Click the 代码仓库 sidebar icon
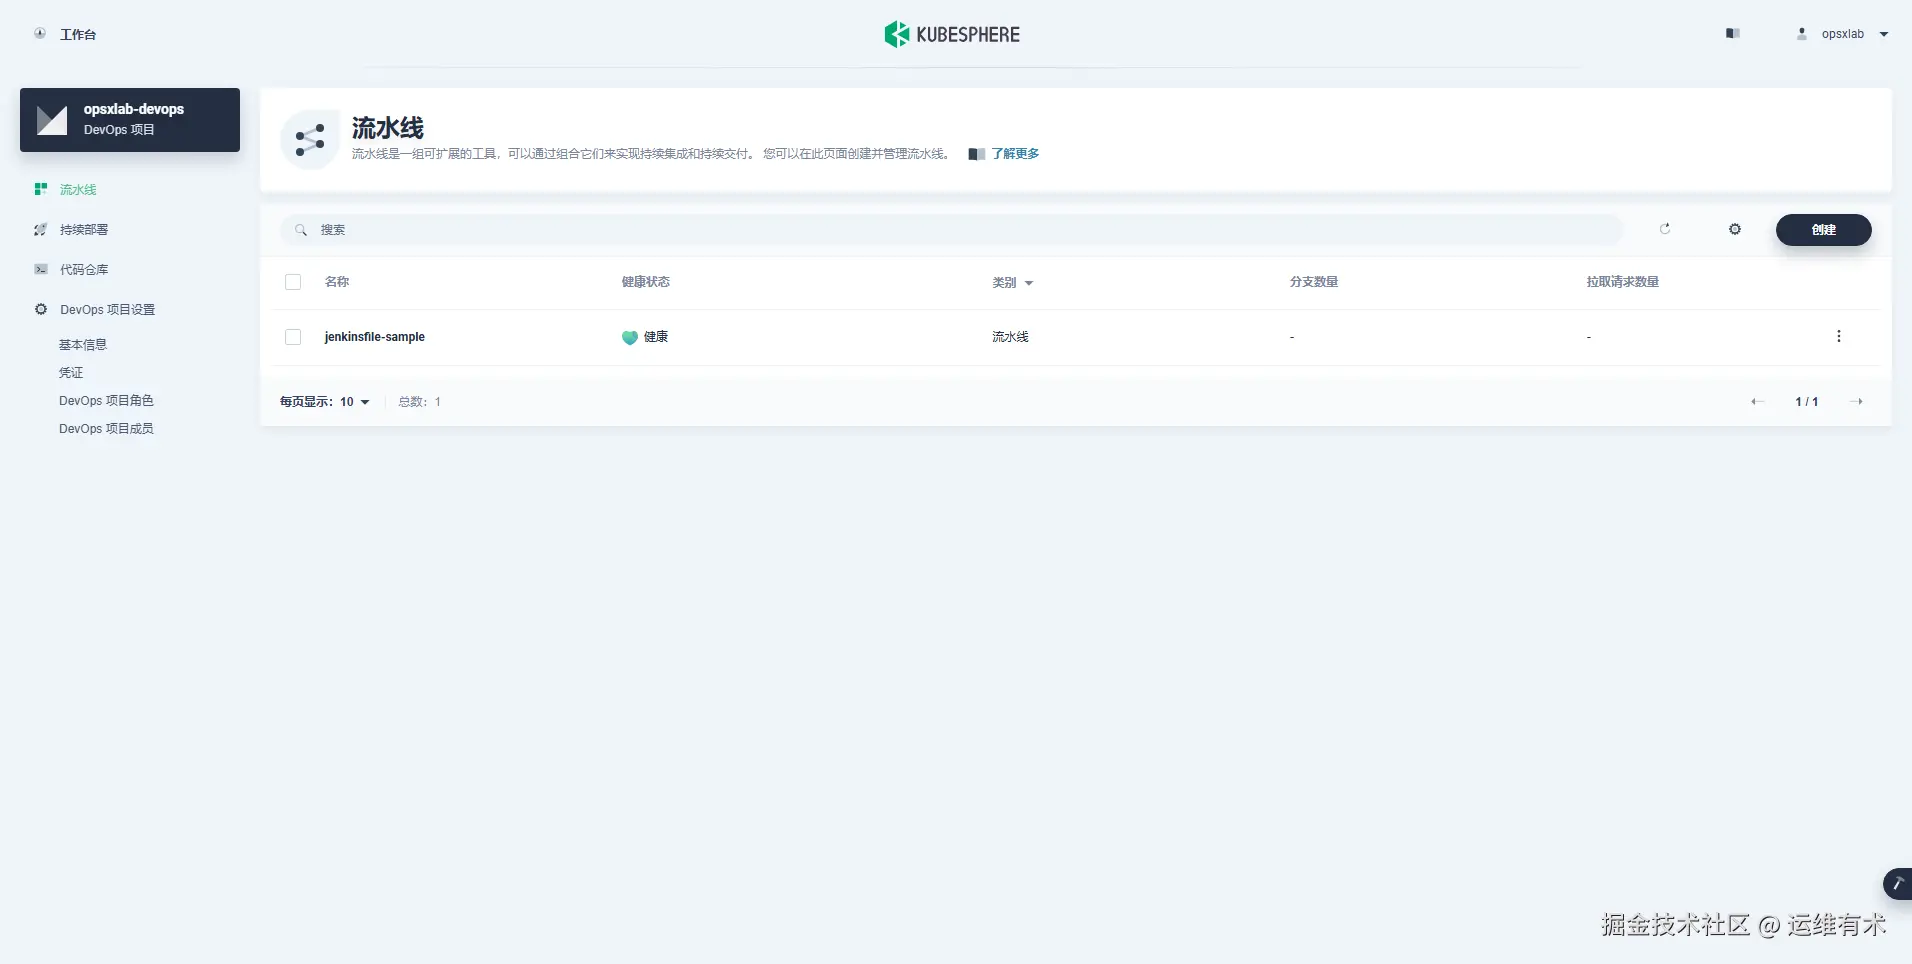Viewport: 1912px width, 964px height. [40, 269]
